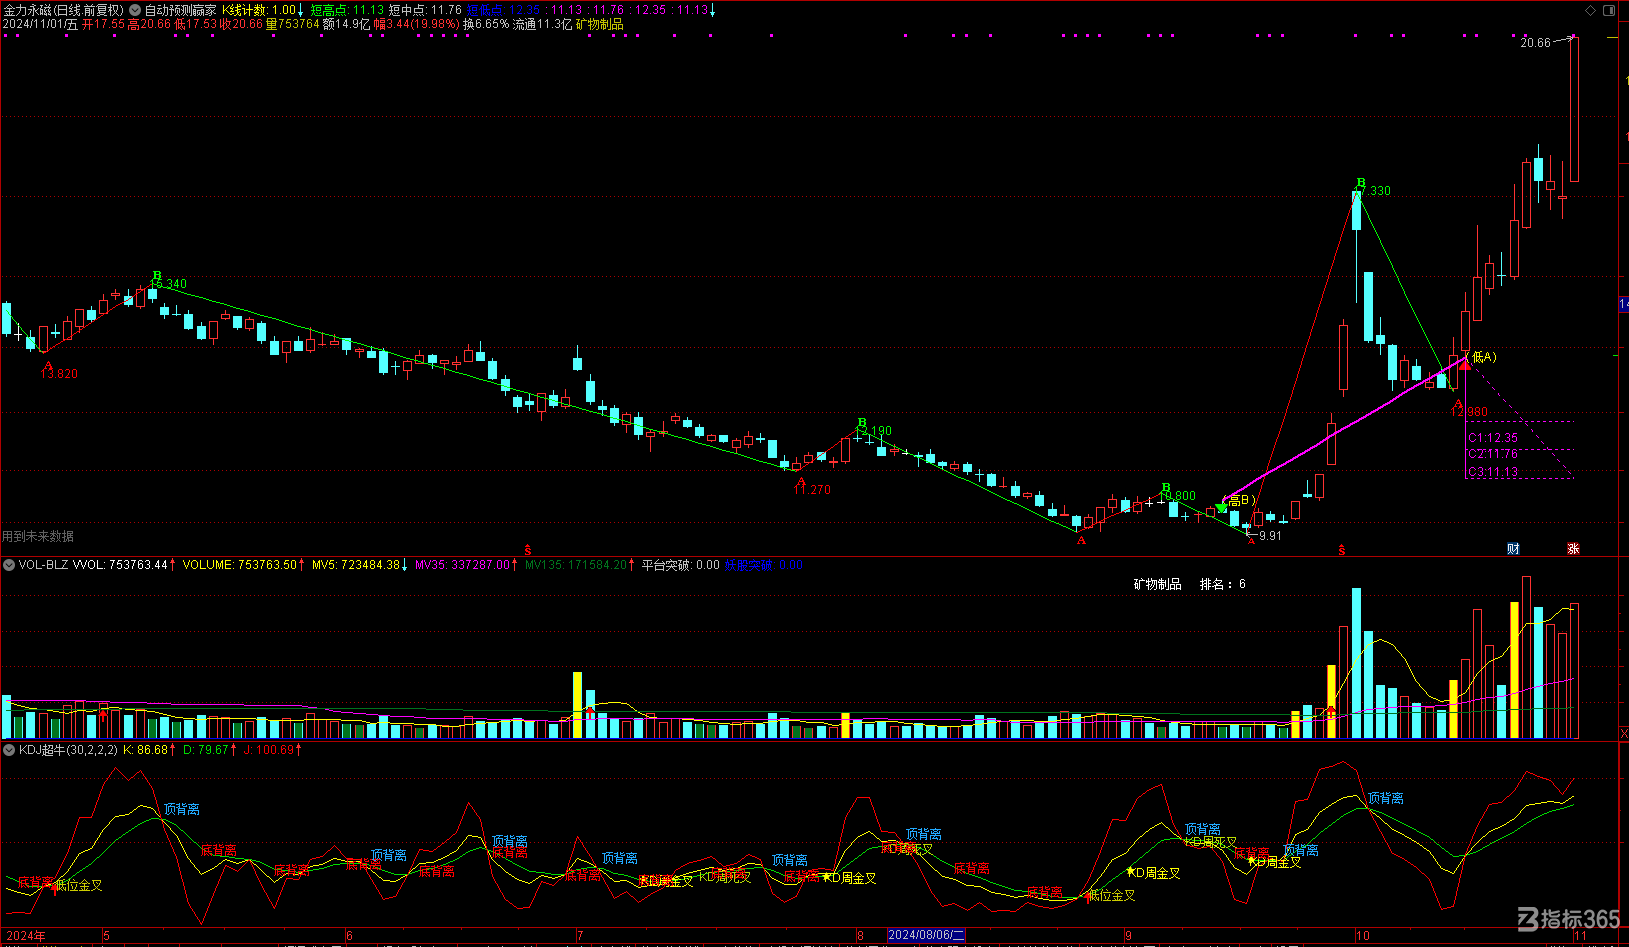Expand the 自动预测赢家 indicator dropdown arrow
The width and height of the screenshot is (1629, 947).
click(135, 10)
